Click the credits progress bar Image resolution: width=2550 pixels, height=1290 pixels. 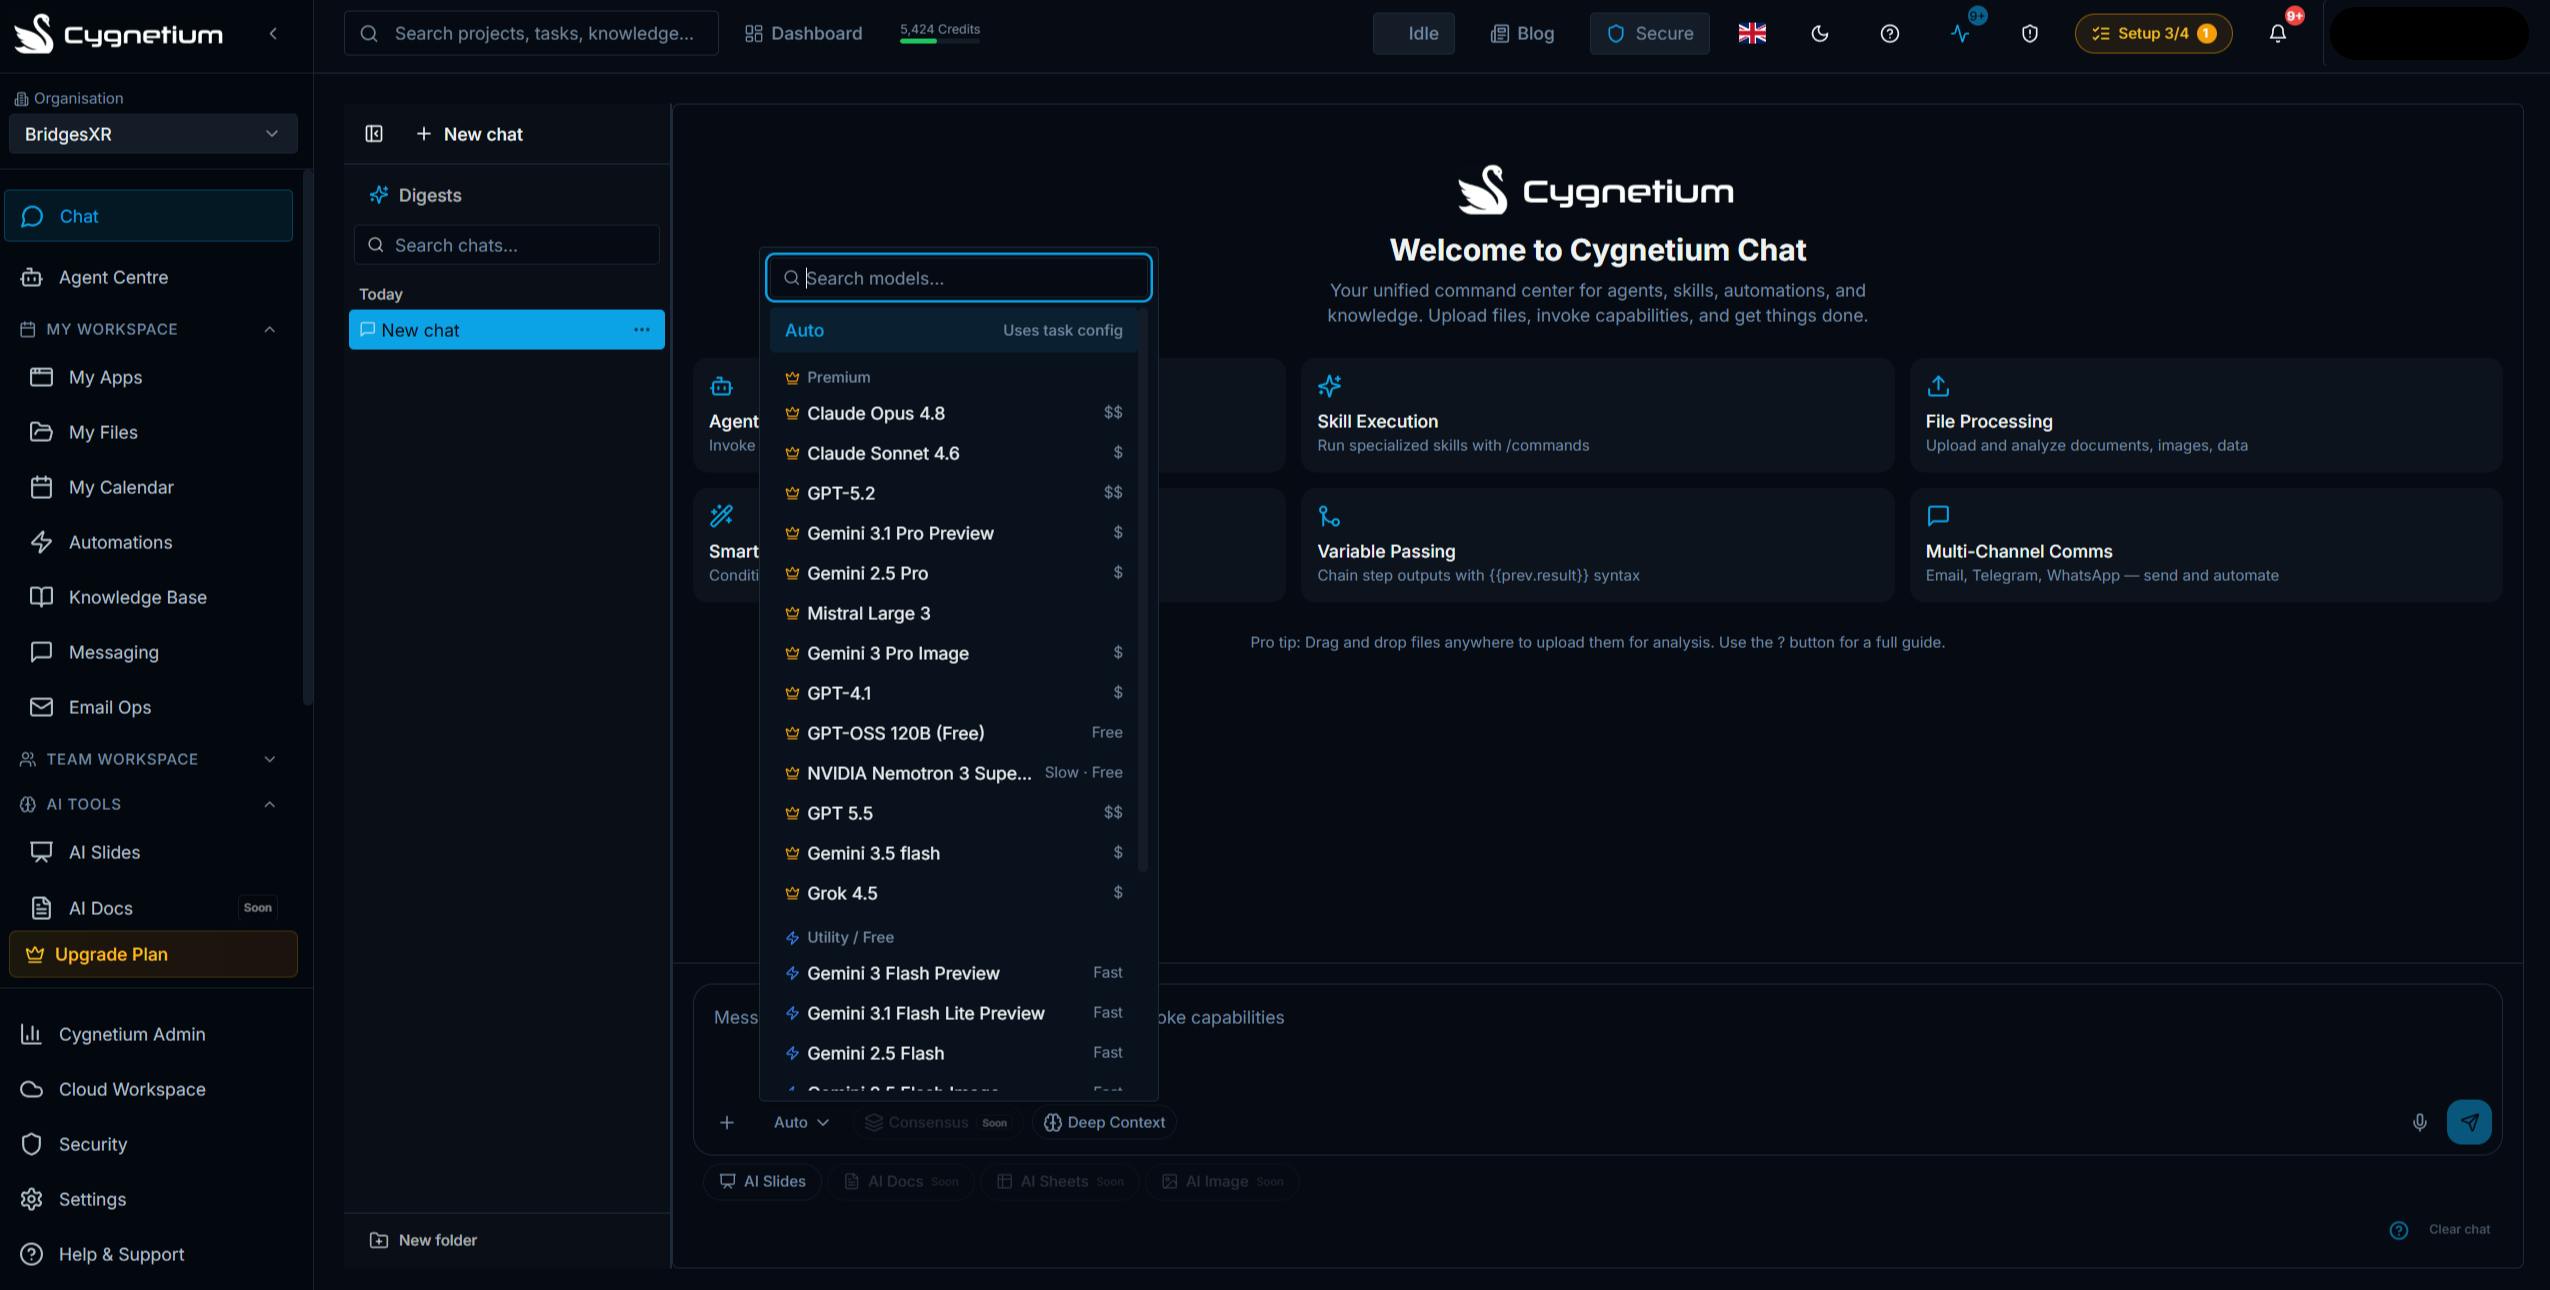tap(939, 41)
